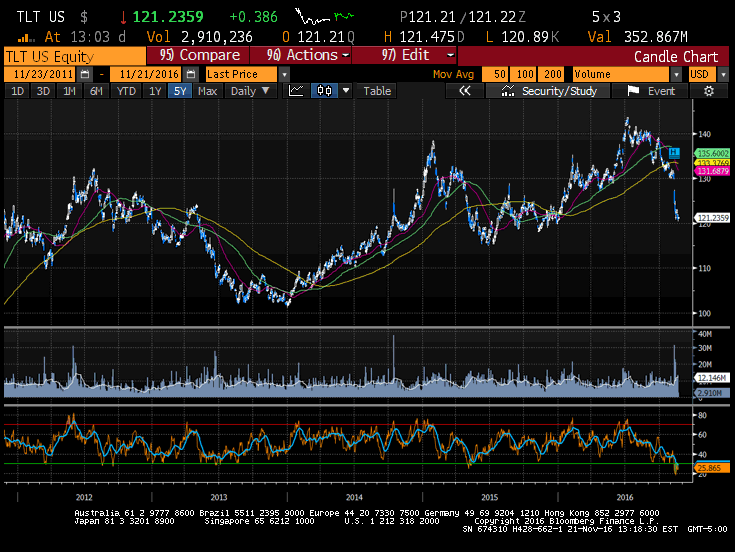This screenshot has height=552, width=735.
Task: Select the YTD time range
Action: pos(126,91)
